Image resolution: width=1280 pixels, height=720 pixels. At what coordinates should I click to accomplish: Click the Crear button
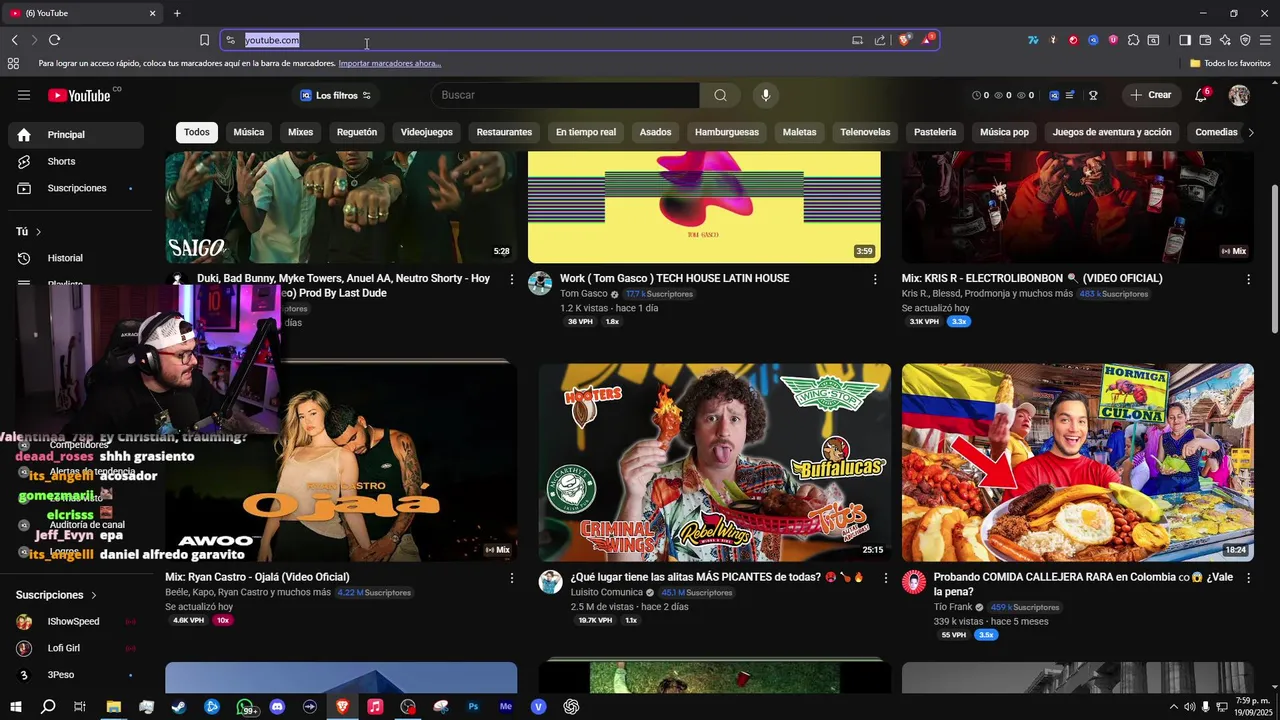point(1150,95)
